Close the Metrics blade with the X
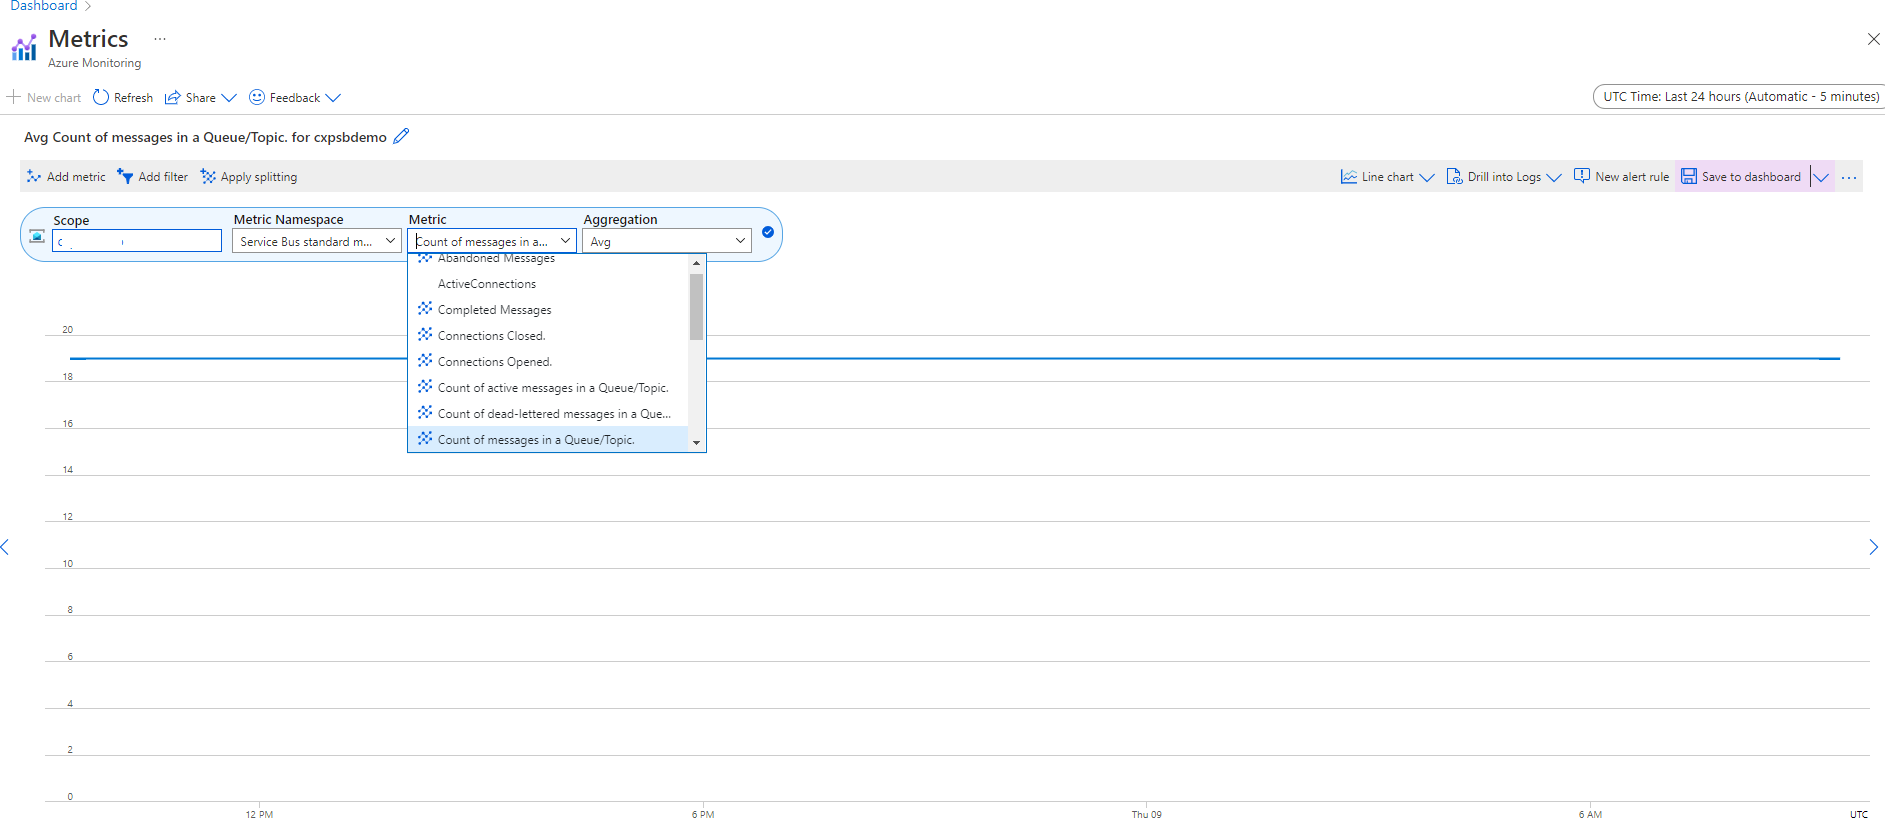 pyautogui.click(x=1873, y=39)
